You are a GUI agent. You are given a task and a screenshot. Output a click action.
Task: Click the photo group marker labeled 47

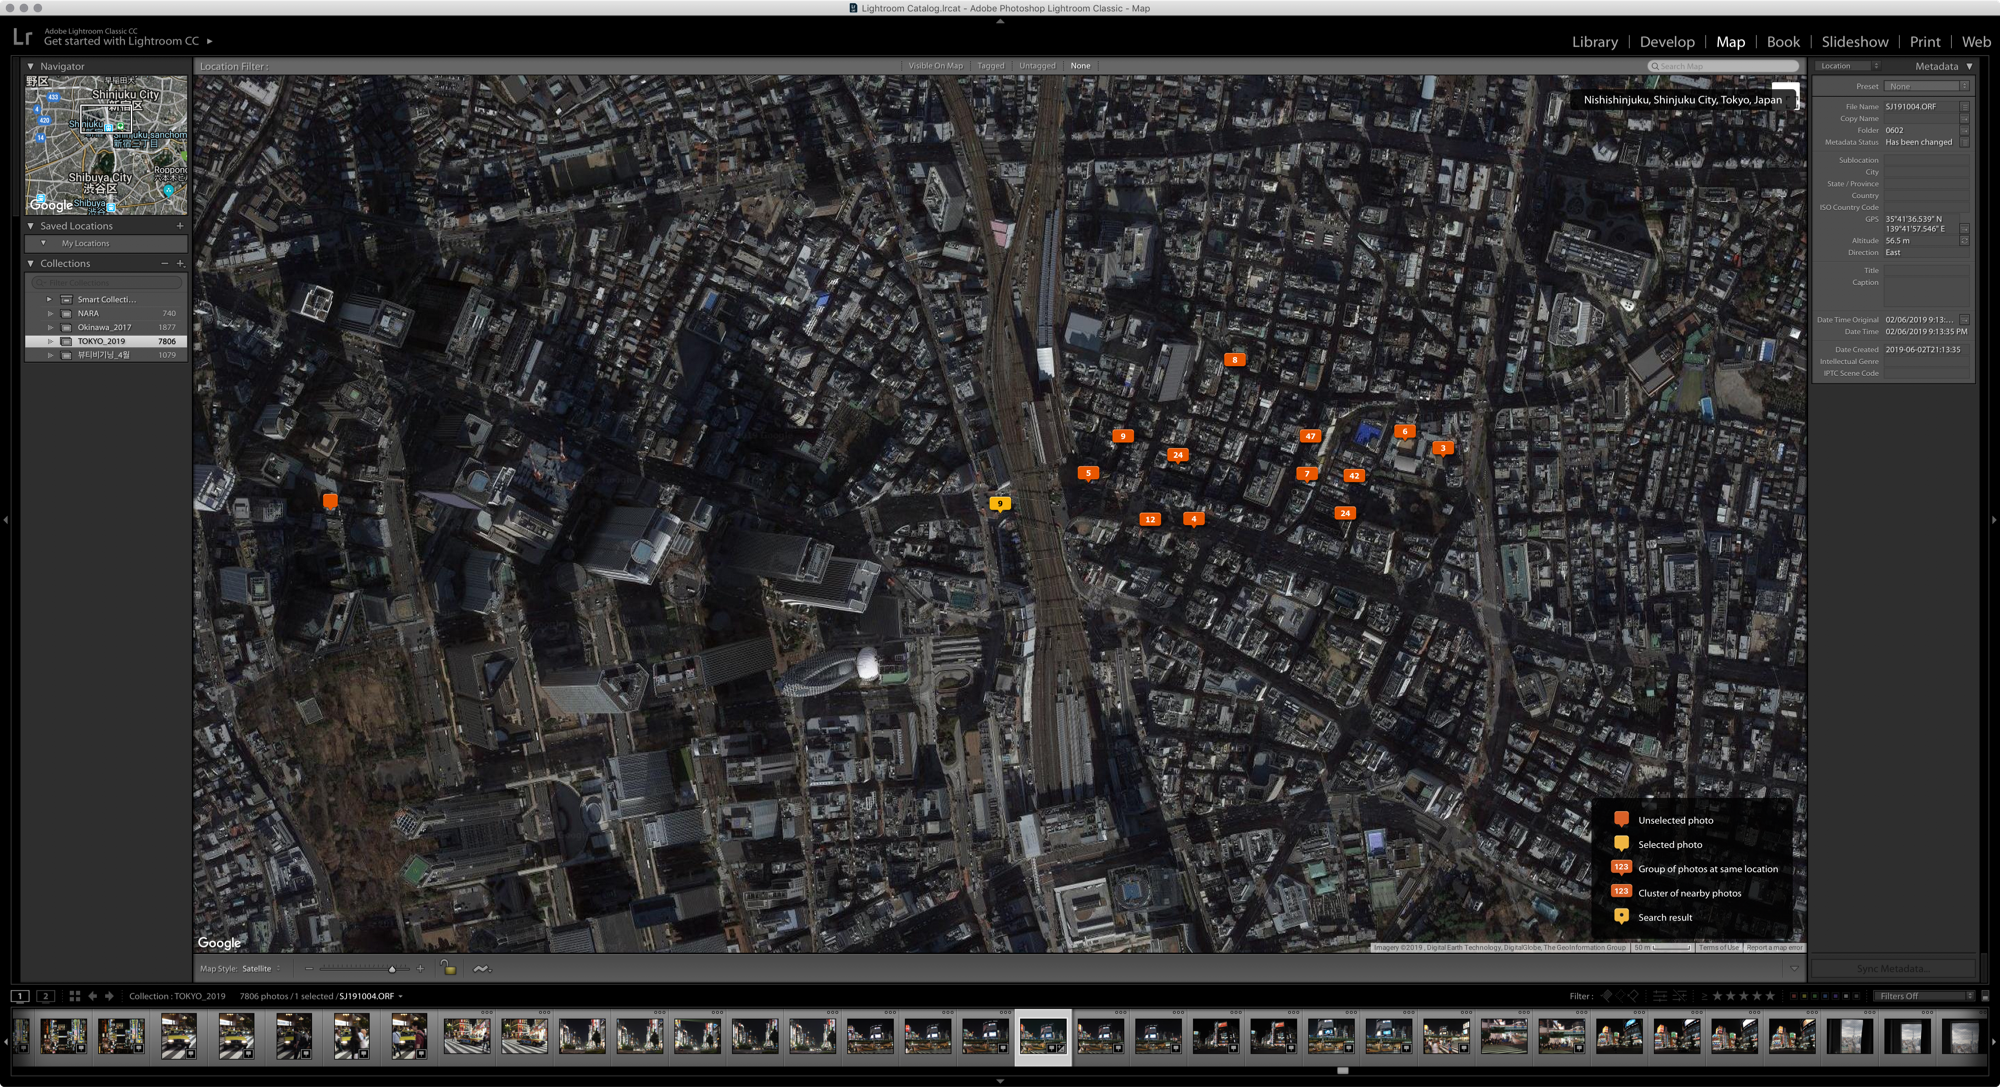(x=1309, y=436)
